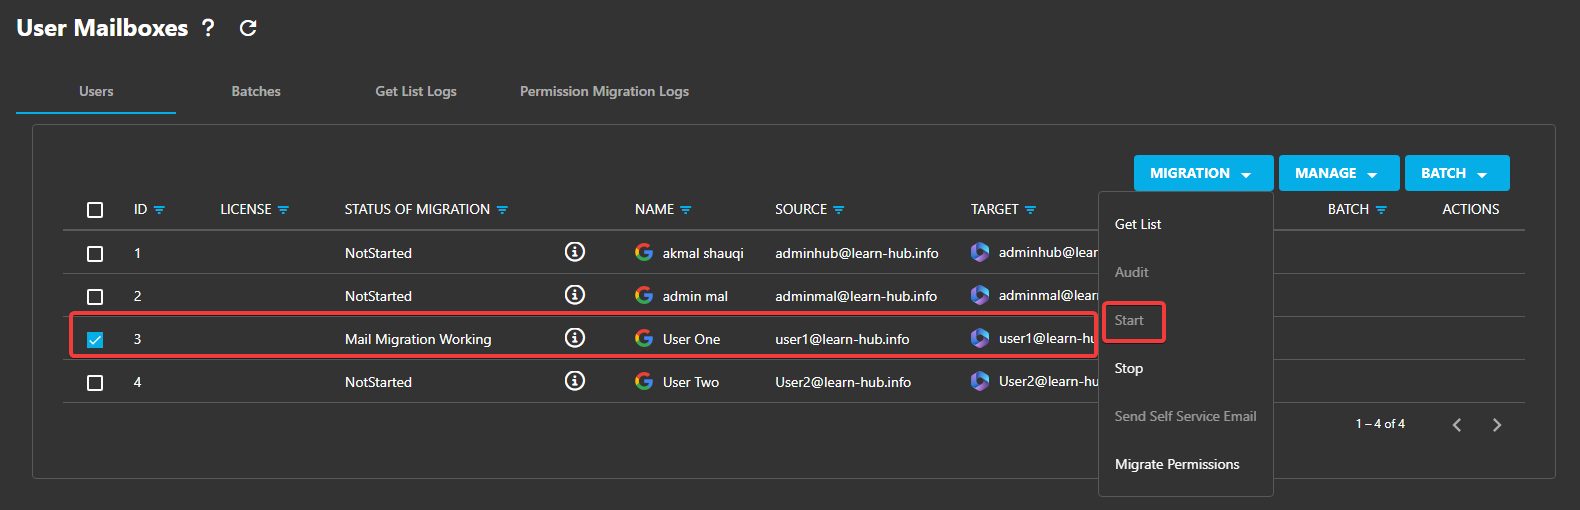This screenshot has width=1580, height=510.
Task: Click the ID column filter icon
Action: point(160,210)
